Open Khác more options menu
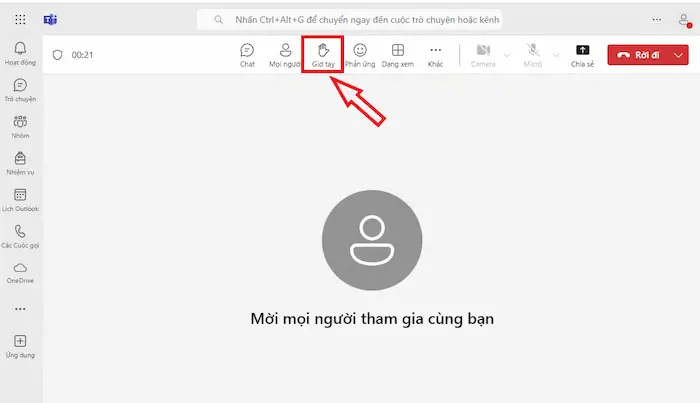Viewport: 700px width, 403px height. point(435,54)
